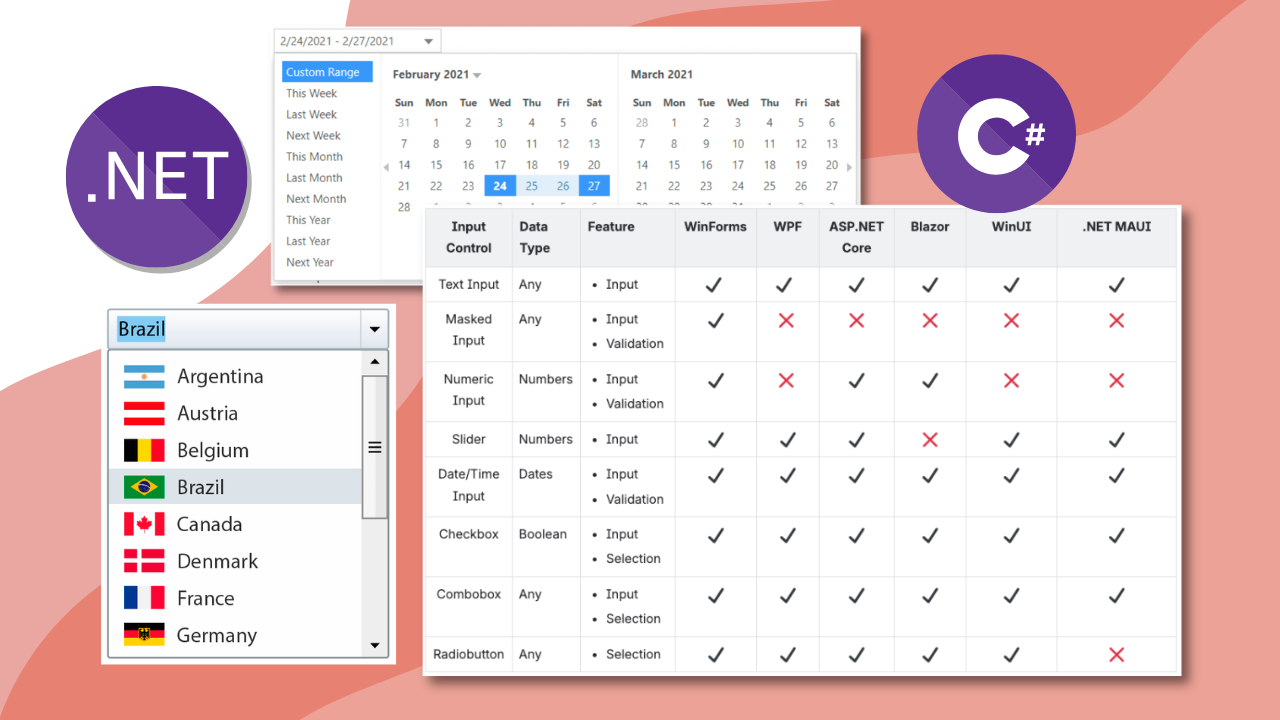
Task: Click checkmark for Combobox ASP.NET Core
Action: 856,595
